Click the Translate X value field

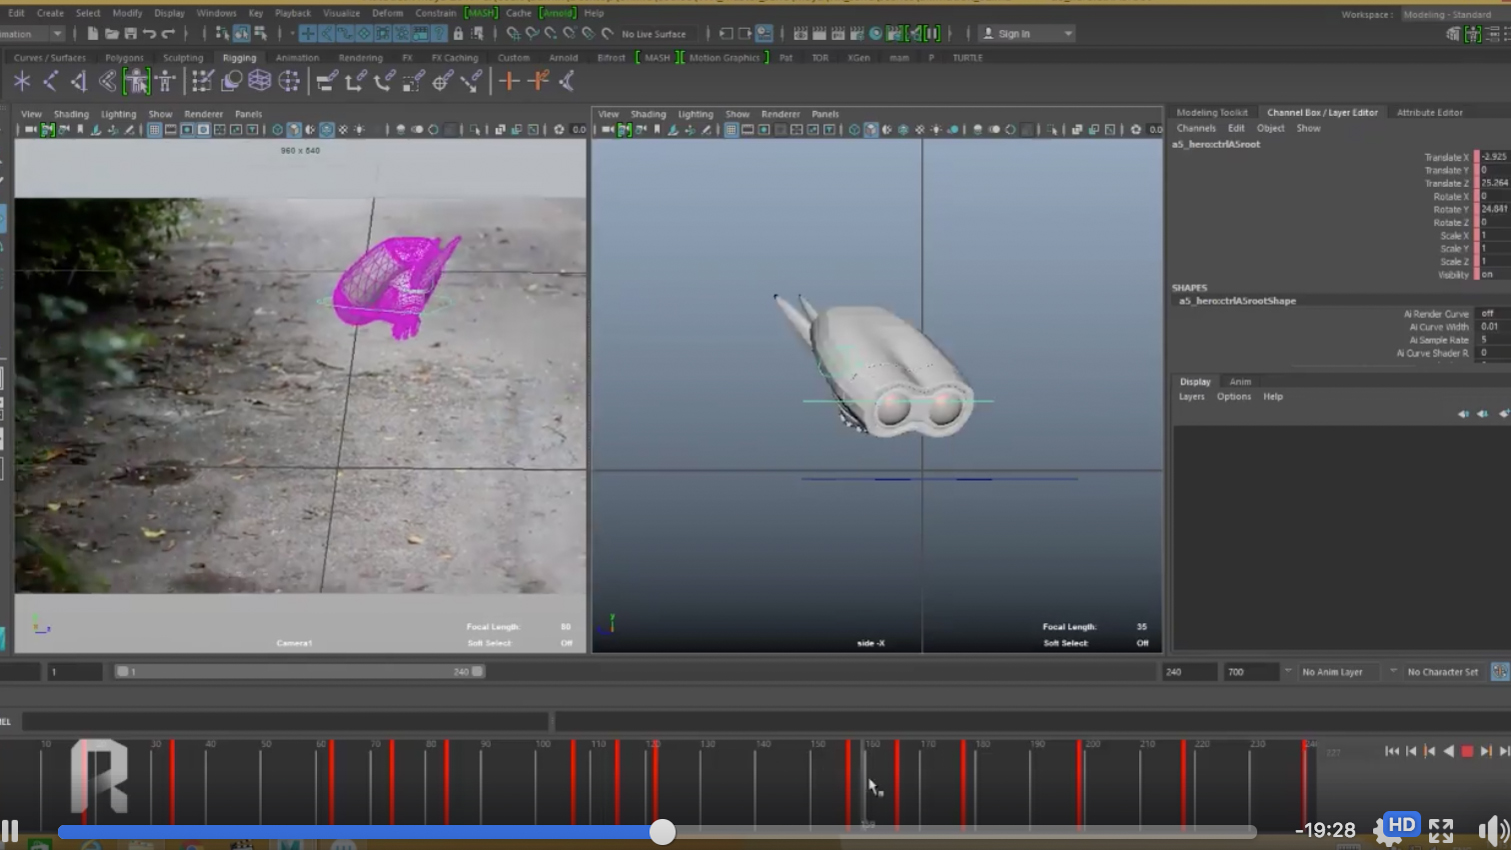coord(1494,157)
